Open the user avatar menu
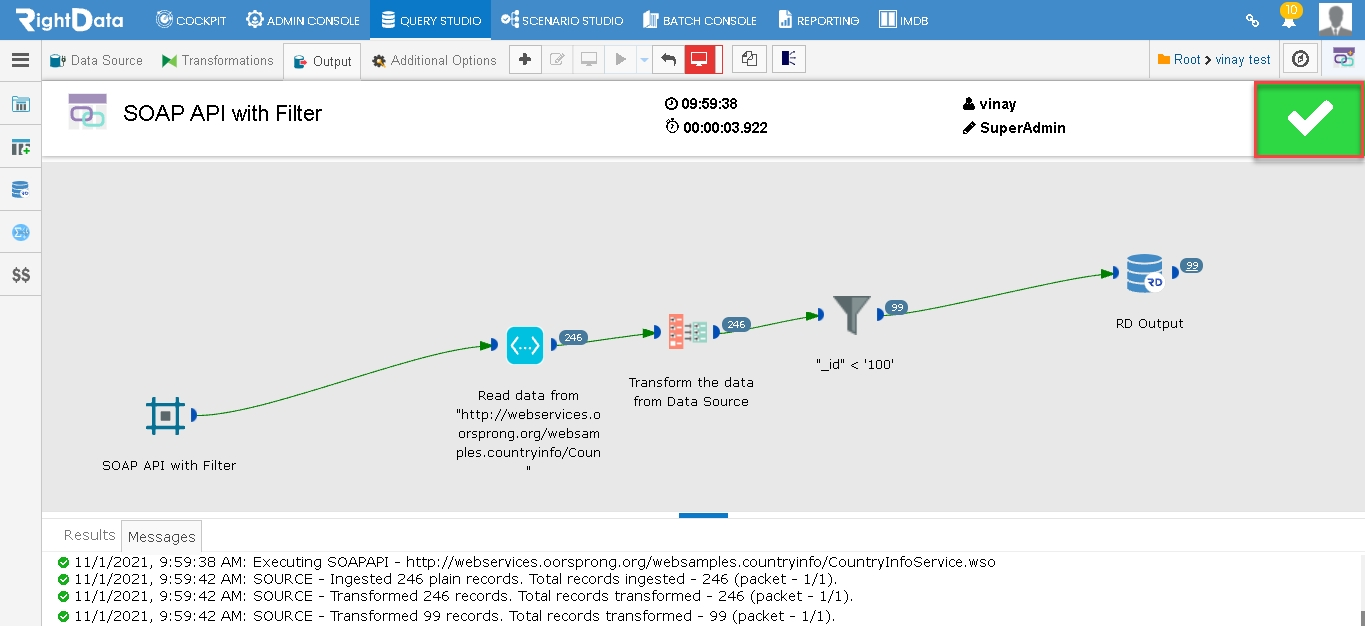Viewport: 1365px width, 626px height. tap(1336, 20)
